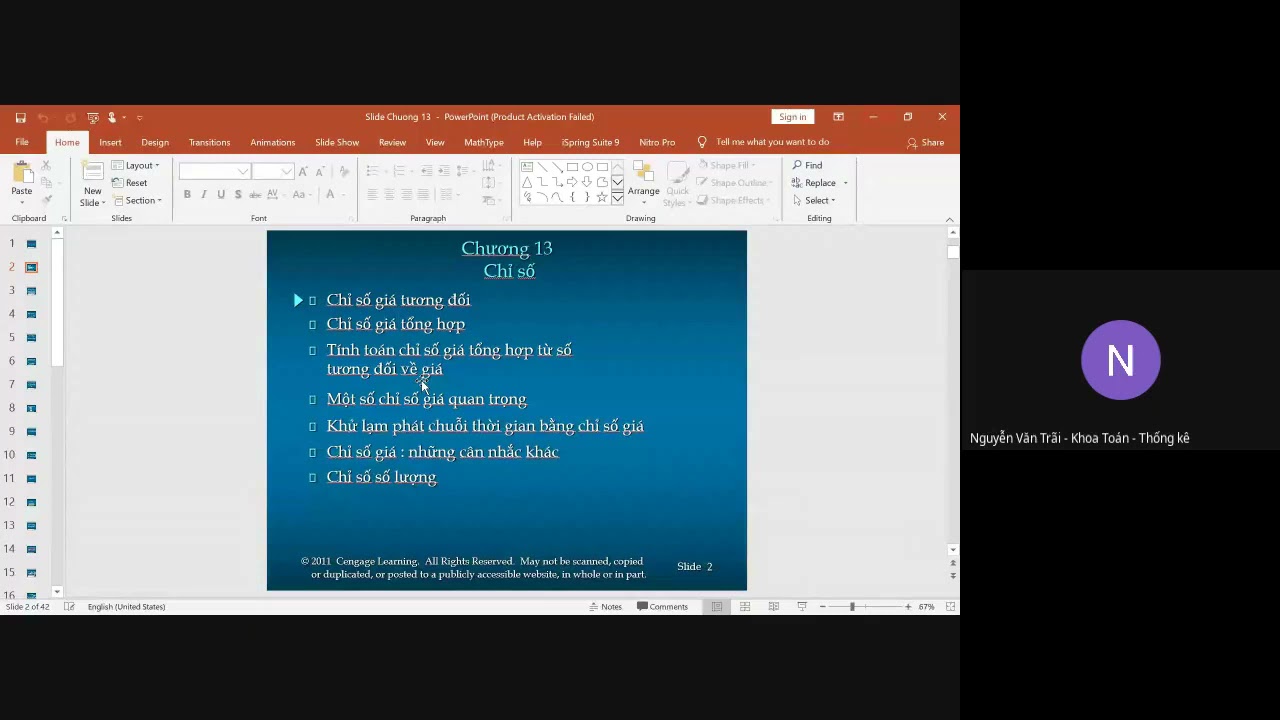1280x720 pixels.
Task: Open the File menu
Action: (22, 142)
